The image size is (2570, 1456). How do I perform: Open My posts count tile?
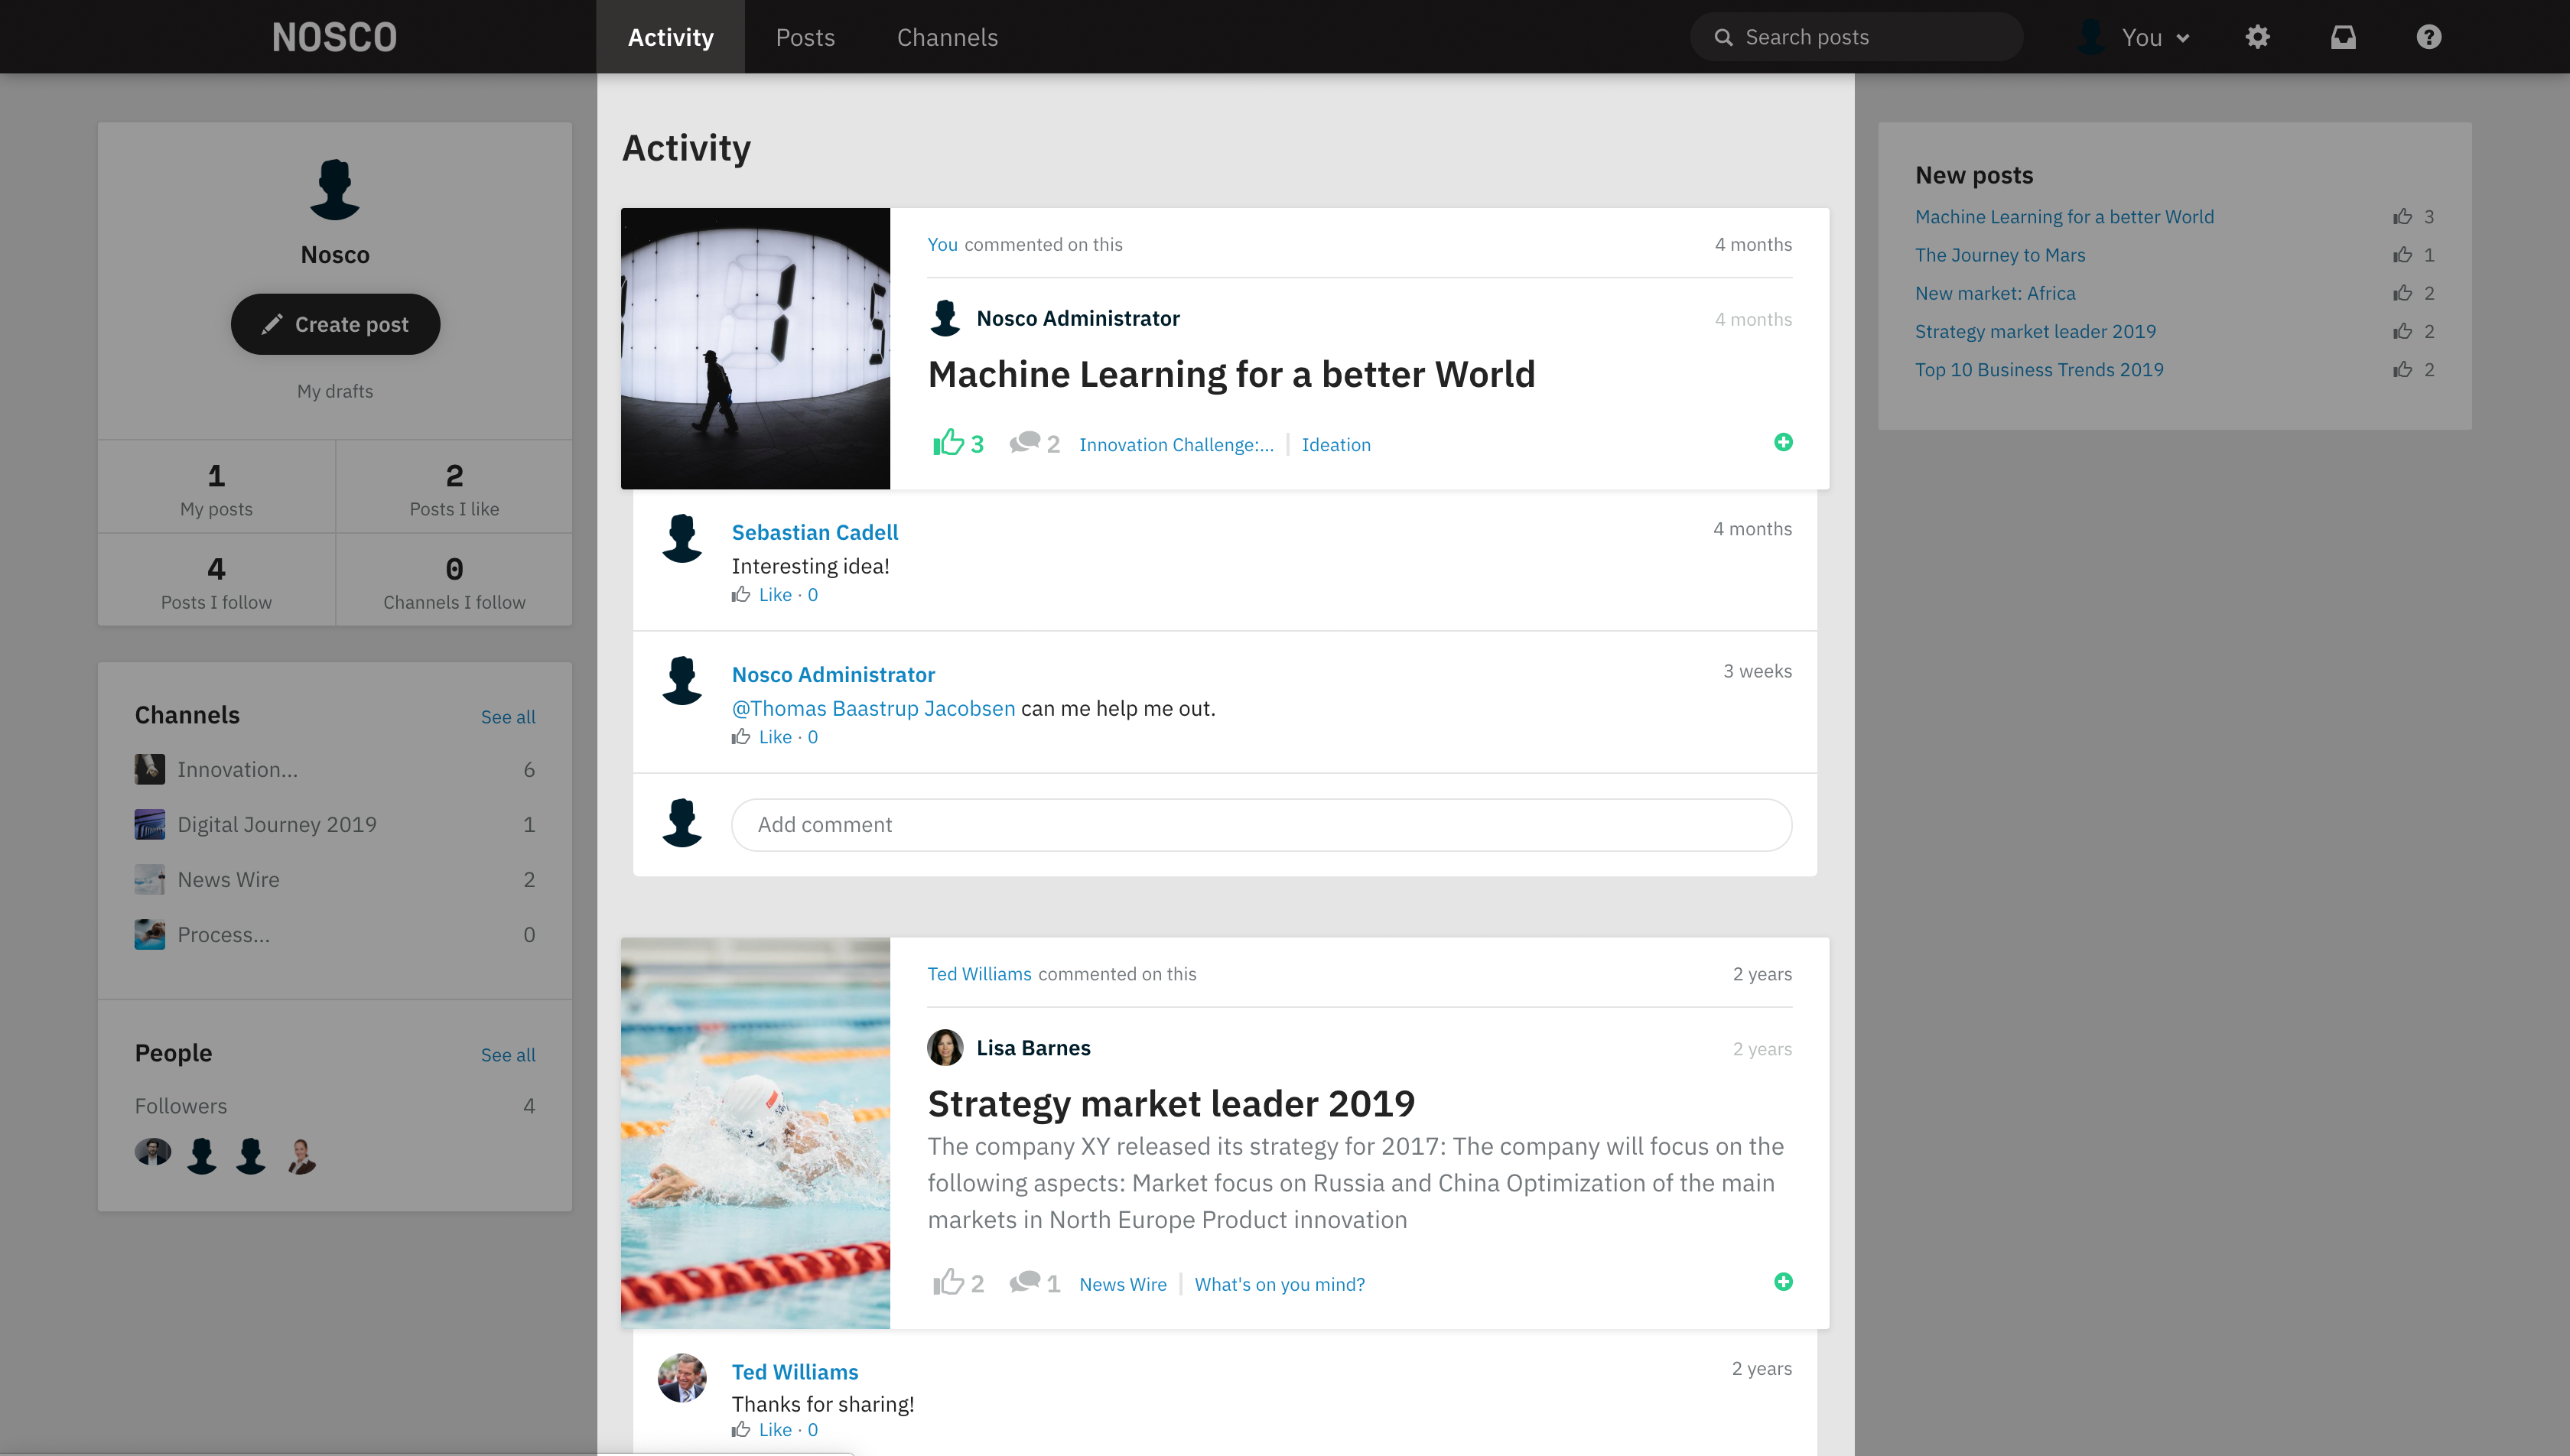[x=216, y=488]
